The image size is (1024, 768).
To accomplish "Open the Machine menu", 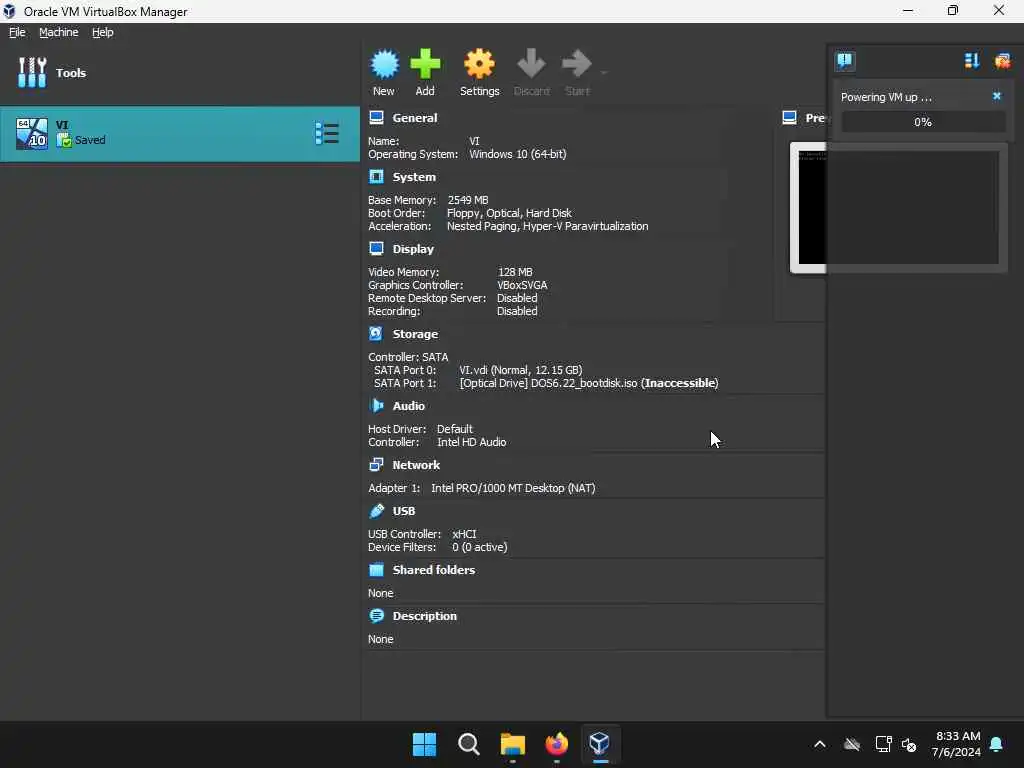I will point(59,32).
